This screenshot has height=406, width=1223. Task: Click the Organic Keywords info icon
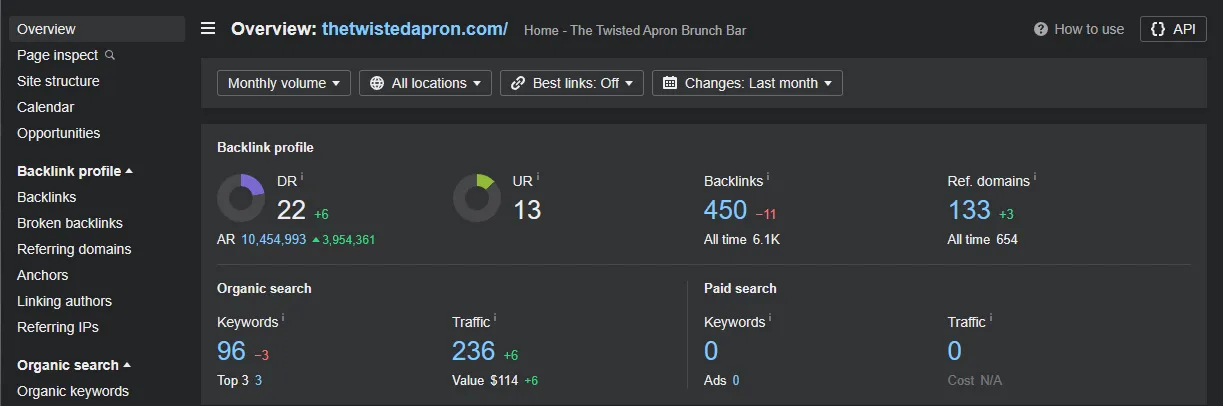click(283, 318)
